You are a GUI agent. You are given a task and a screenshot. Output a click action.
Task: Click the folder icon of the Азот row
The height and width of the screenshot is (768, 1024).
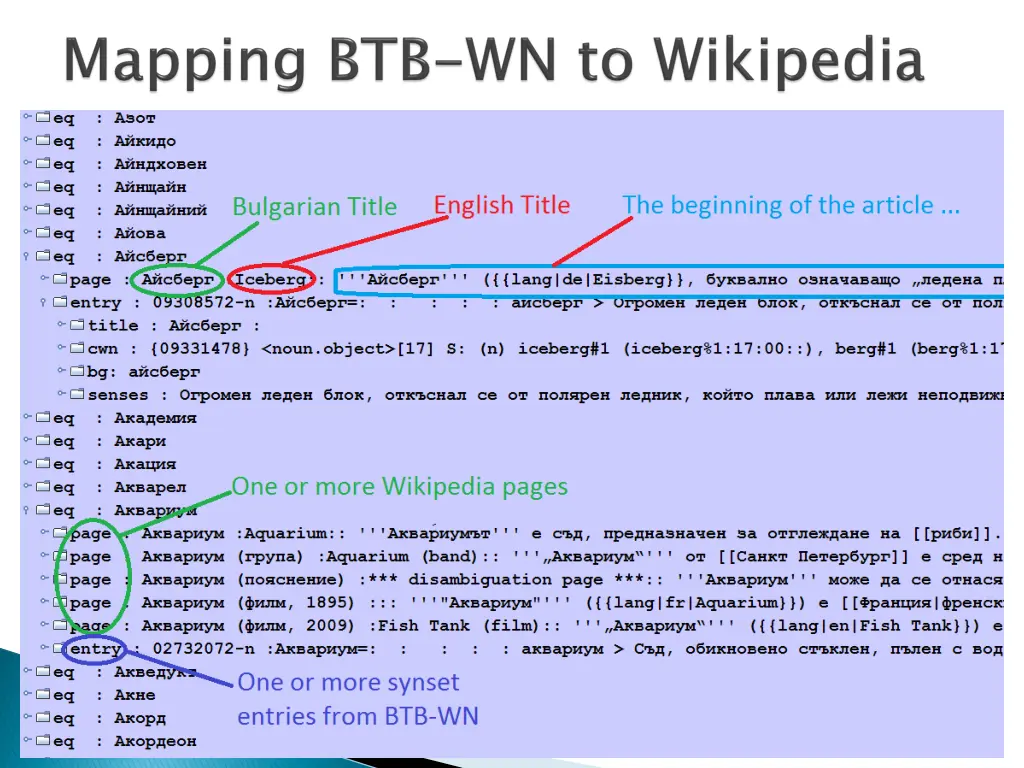[x=43, y=118]
